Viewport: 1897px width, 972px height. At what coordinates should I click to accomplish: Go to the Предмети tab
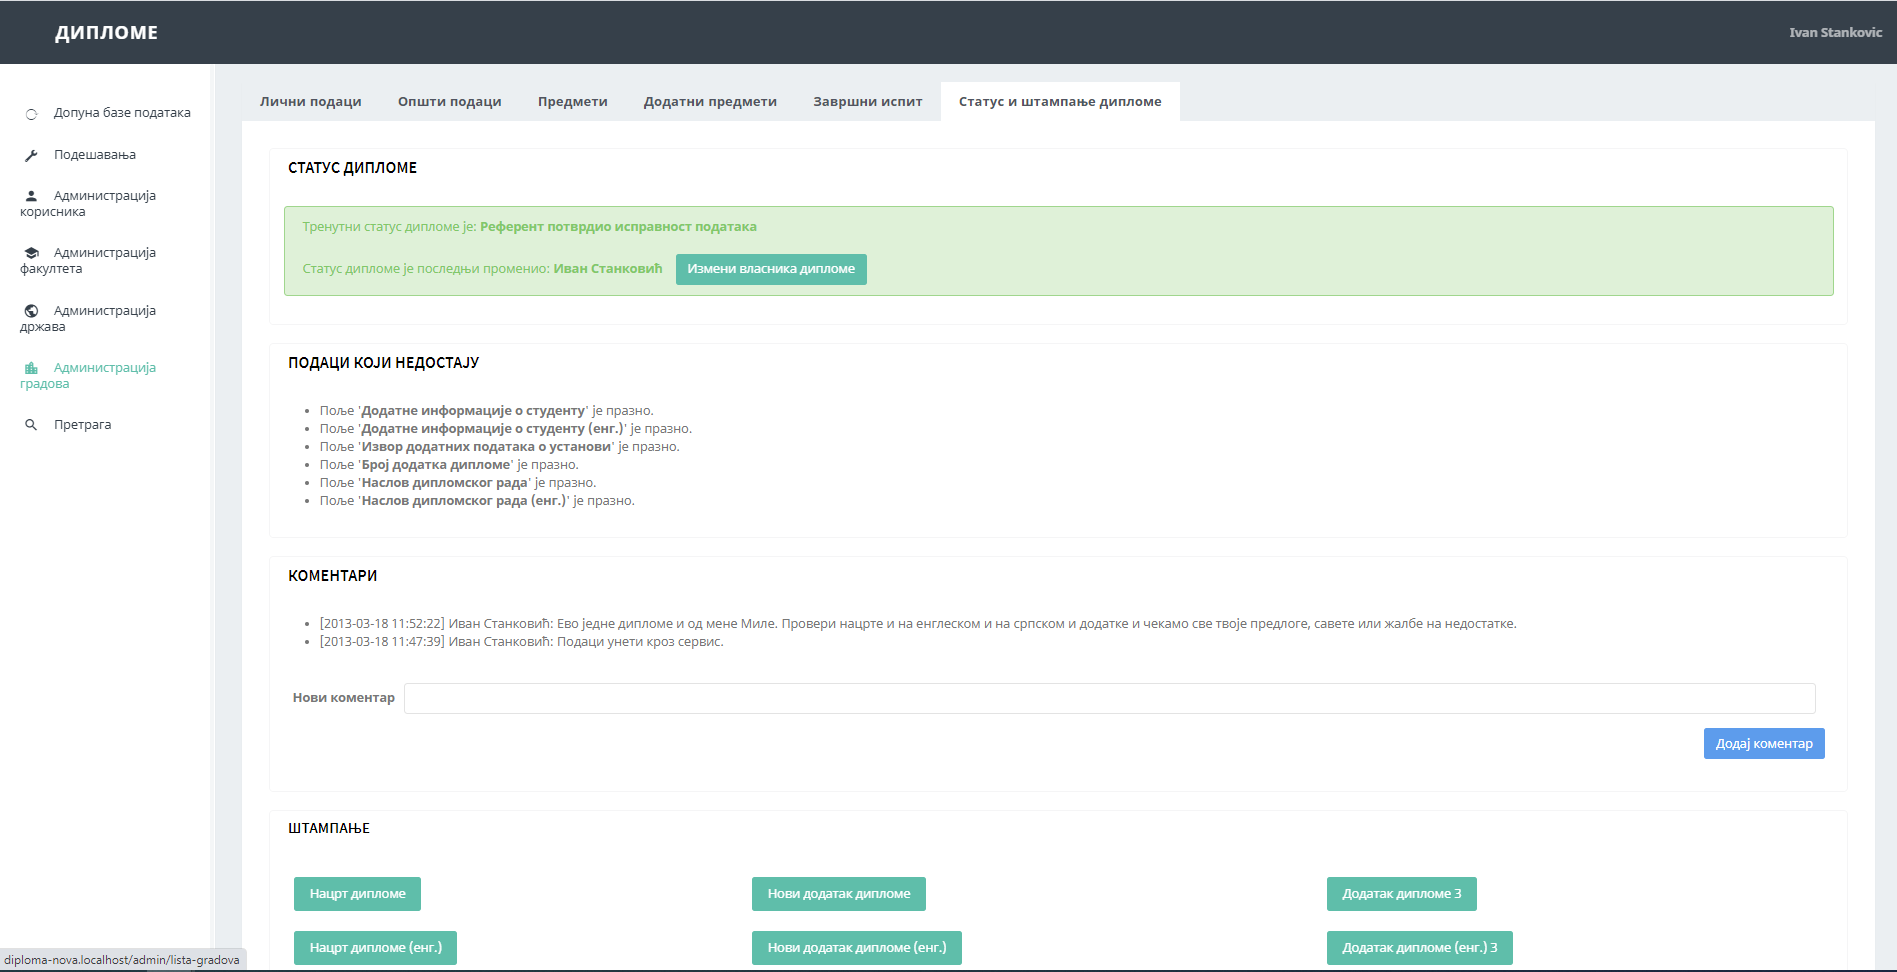click(x=572, y=102)
